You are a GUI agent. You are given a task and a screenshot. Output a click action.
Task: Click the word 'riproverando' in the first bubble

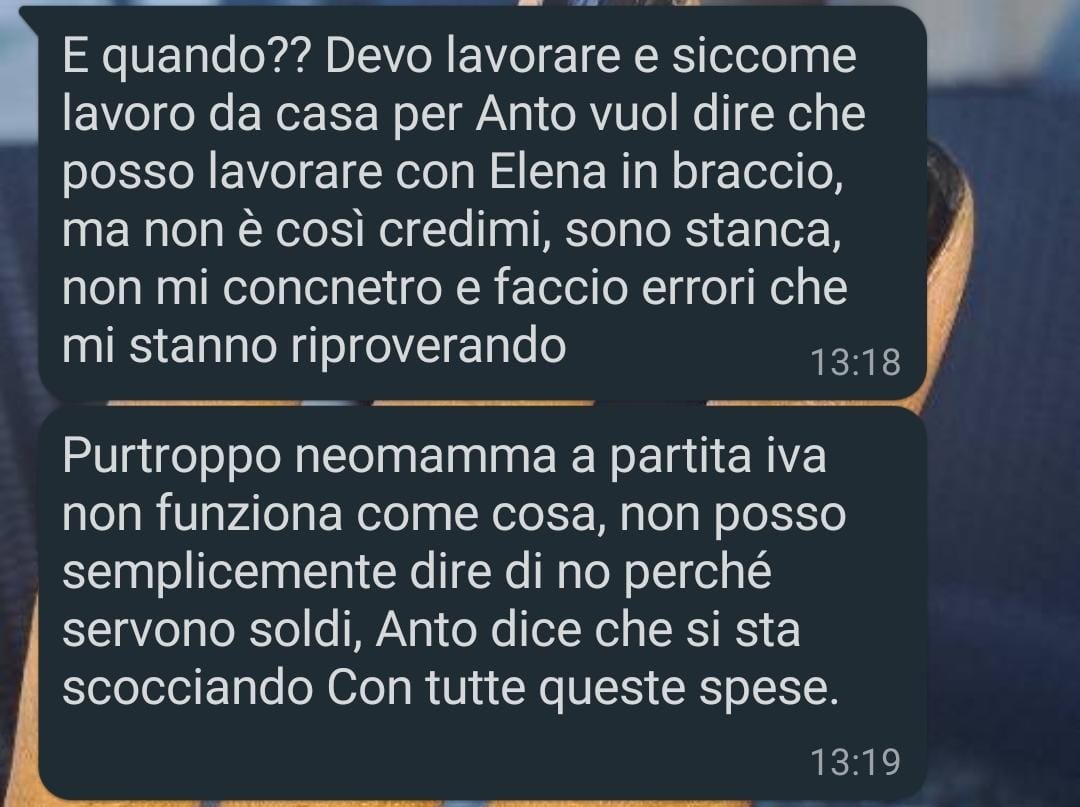click(428, 346)
